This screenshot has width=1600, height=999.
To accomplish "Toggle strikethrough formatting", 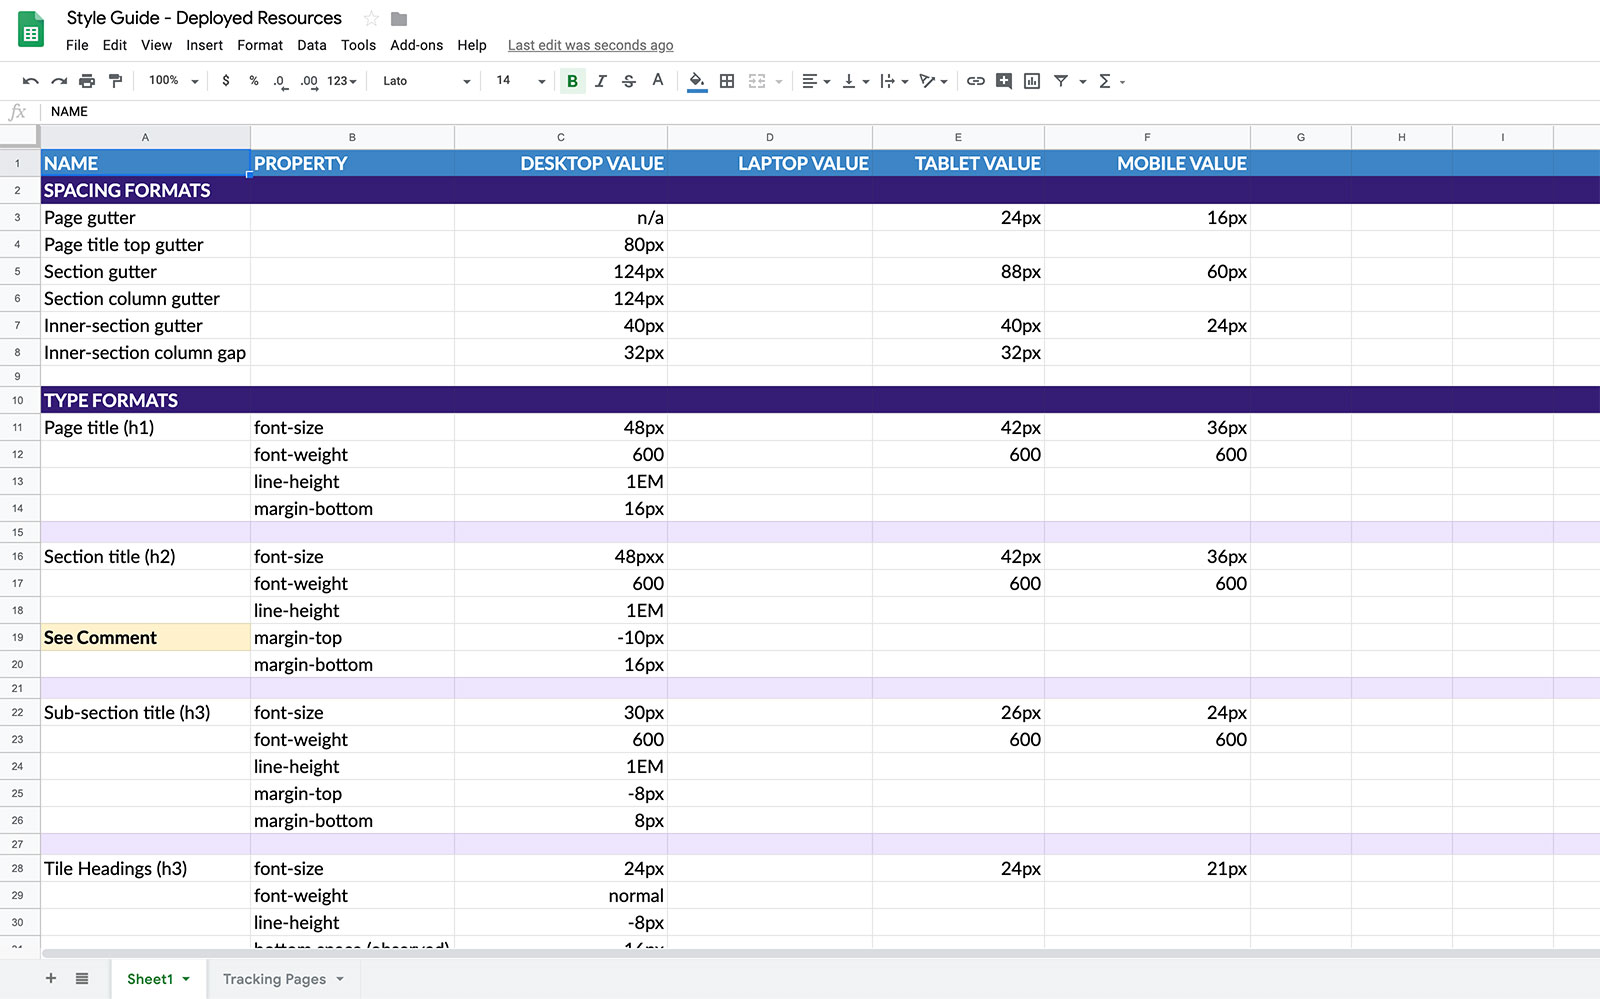I will click(629, 81).
